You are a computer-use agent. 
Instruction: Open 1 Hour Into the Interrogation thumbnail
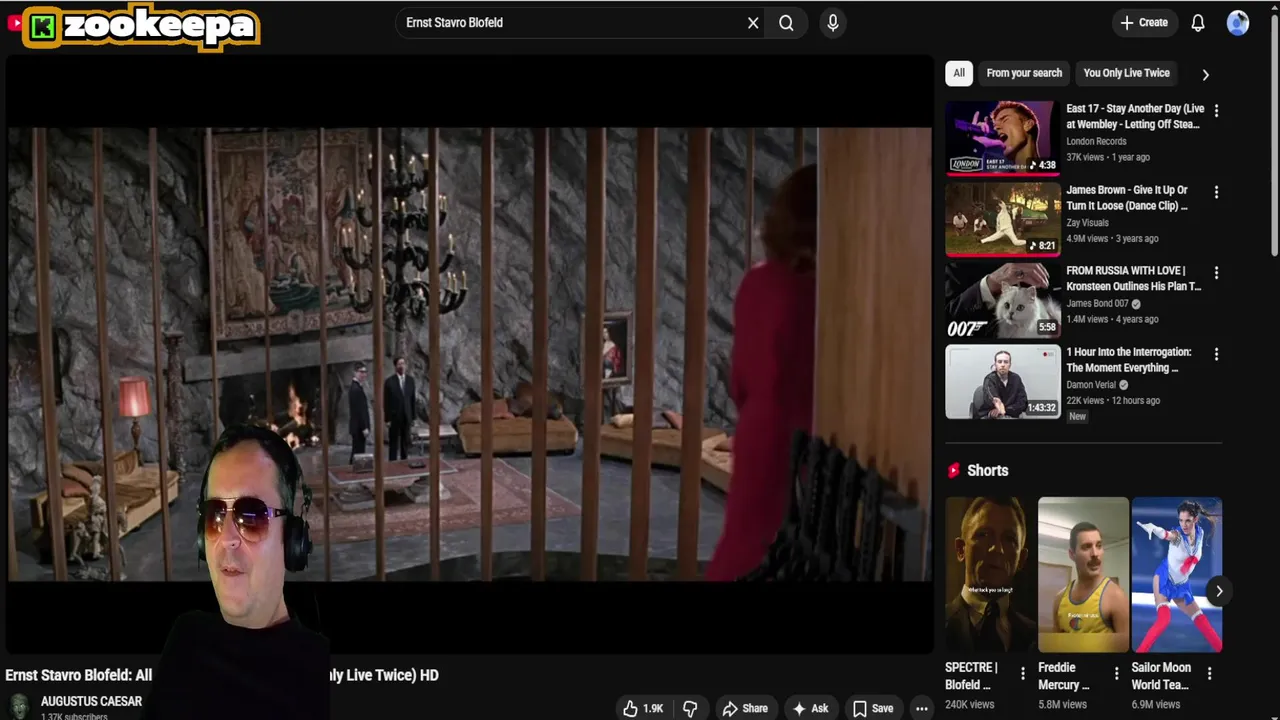coord(1003,381)
